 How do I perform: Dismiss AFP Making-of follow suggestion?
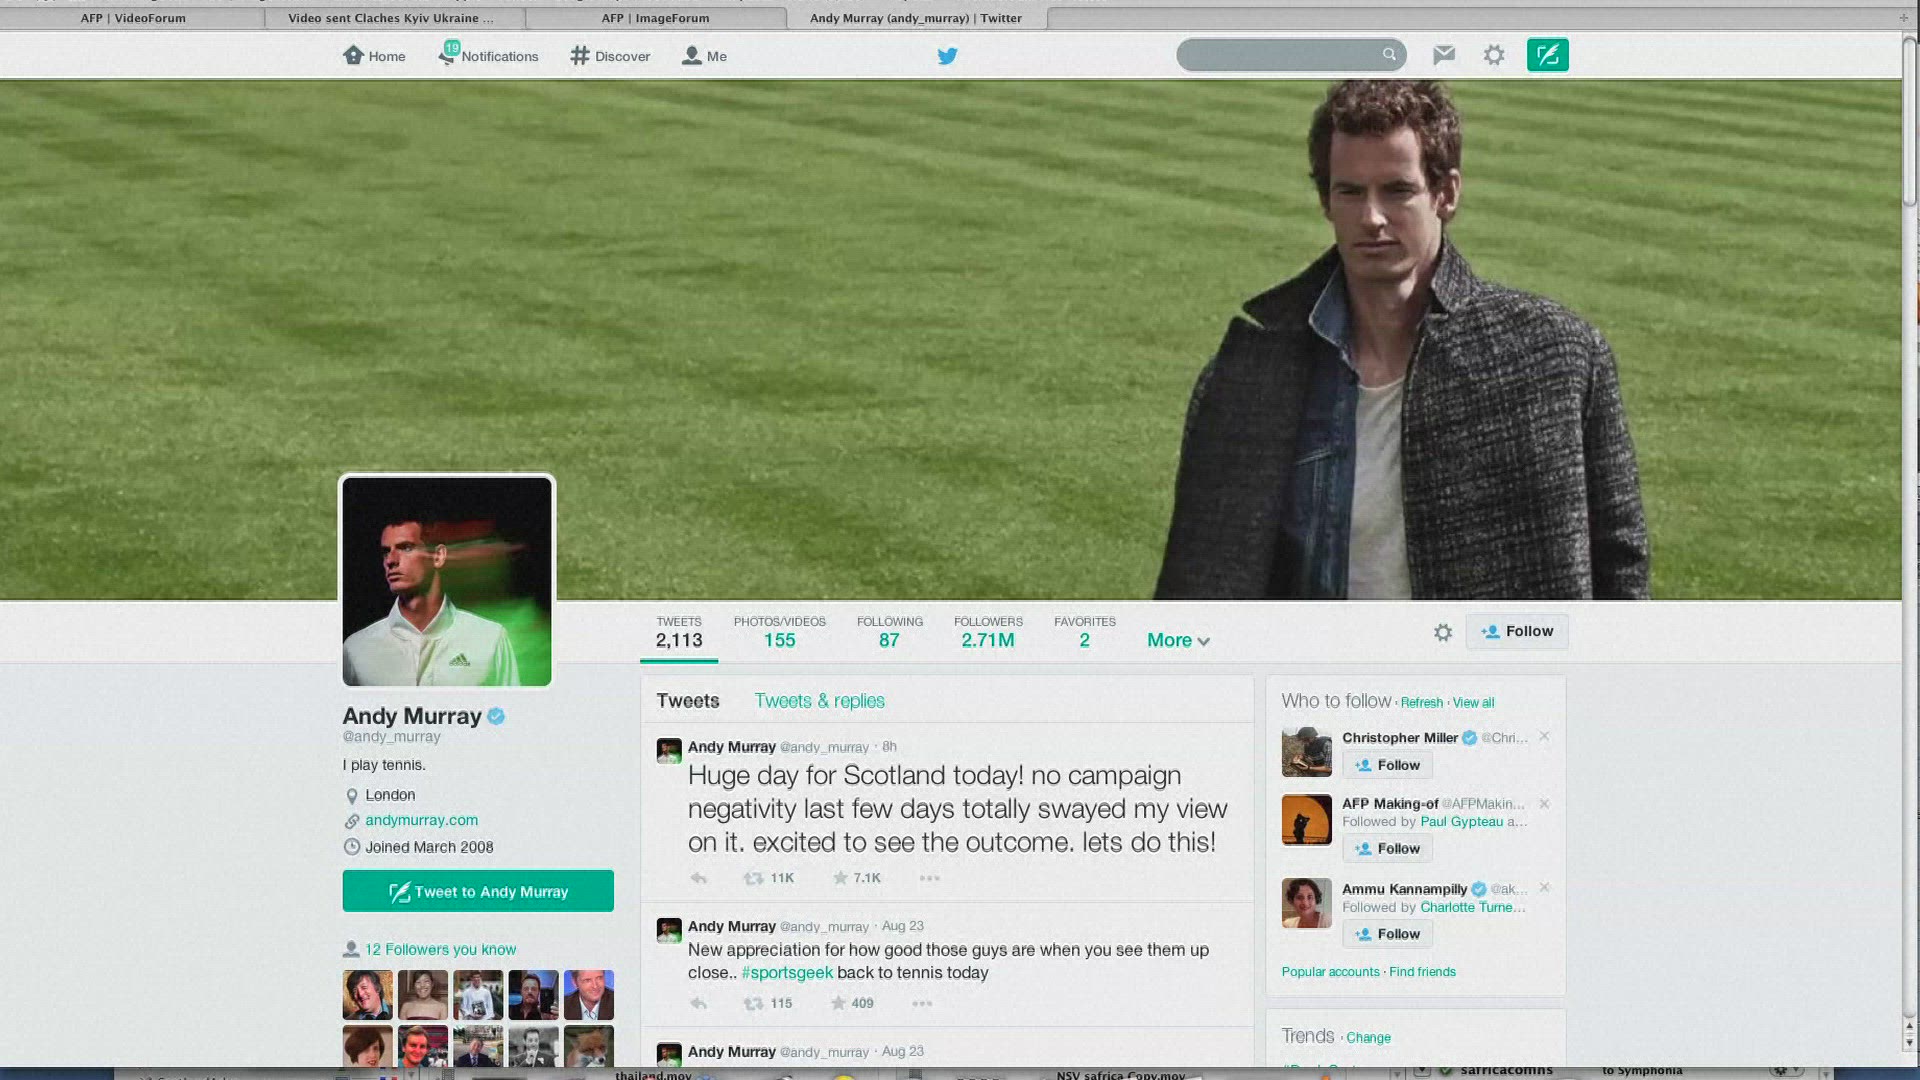tap(1544, 804)
